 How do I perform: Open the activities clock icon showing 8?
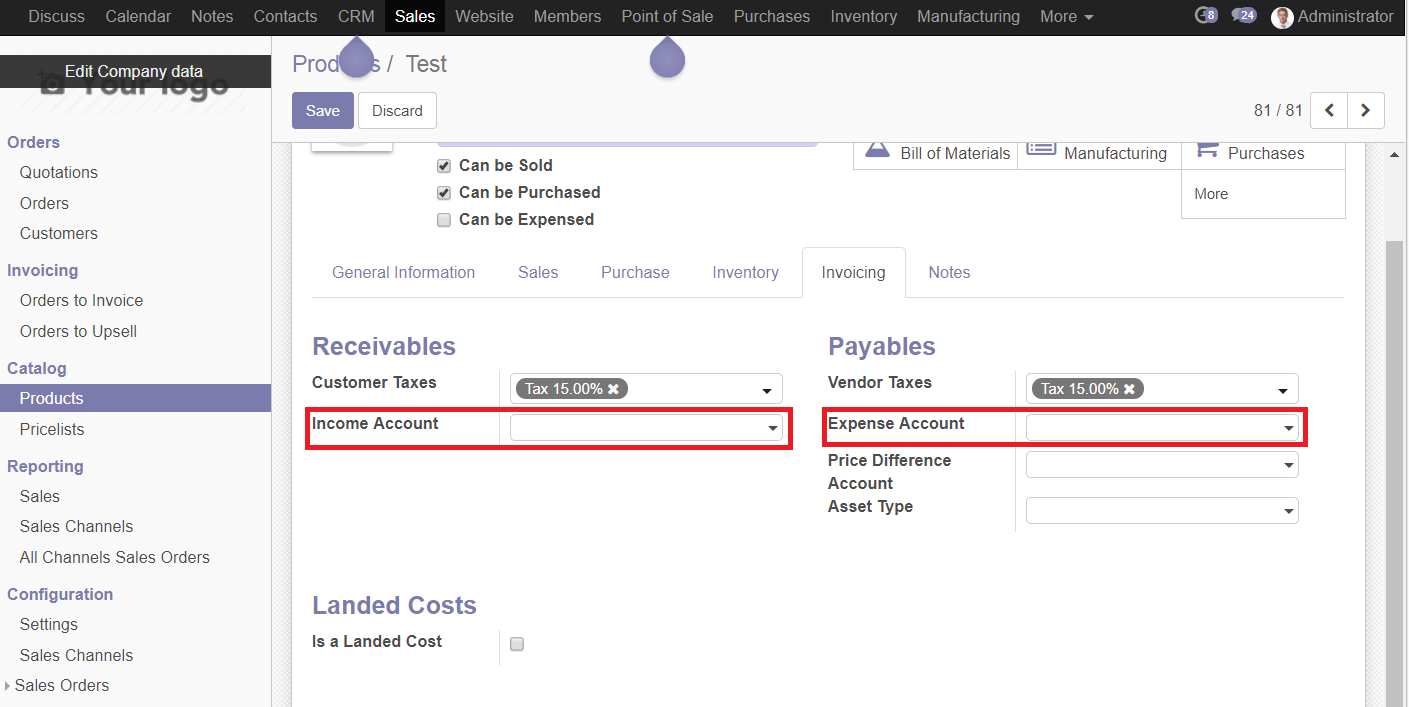click(1204, 16)
